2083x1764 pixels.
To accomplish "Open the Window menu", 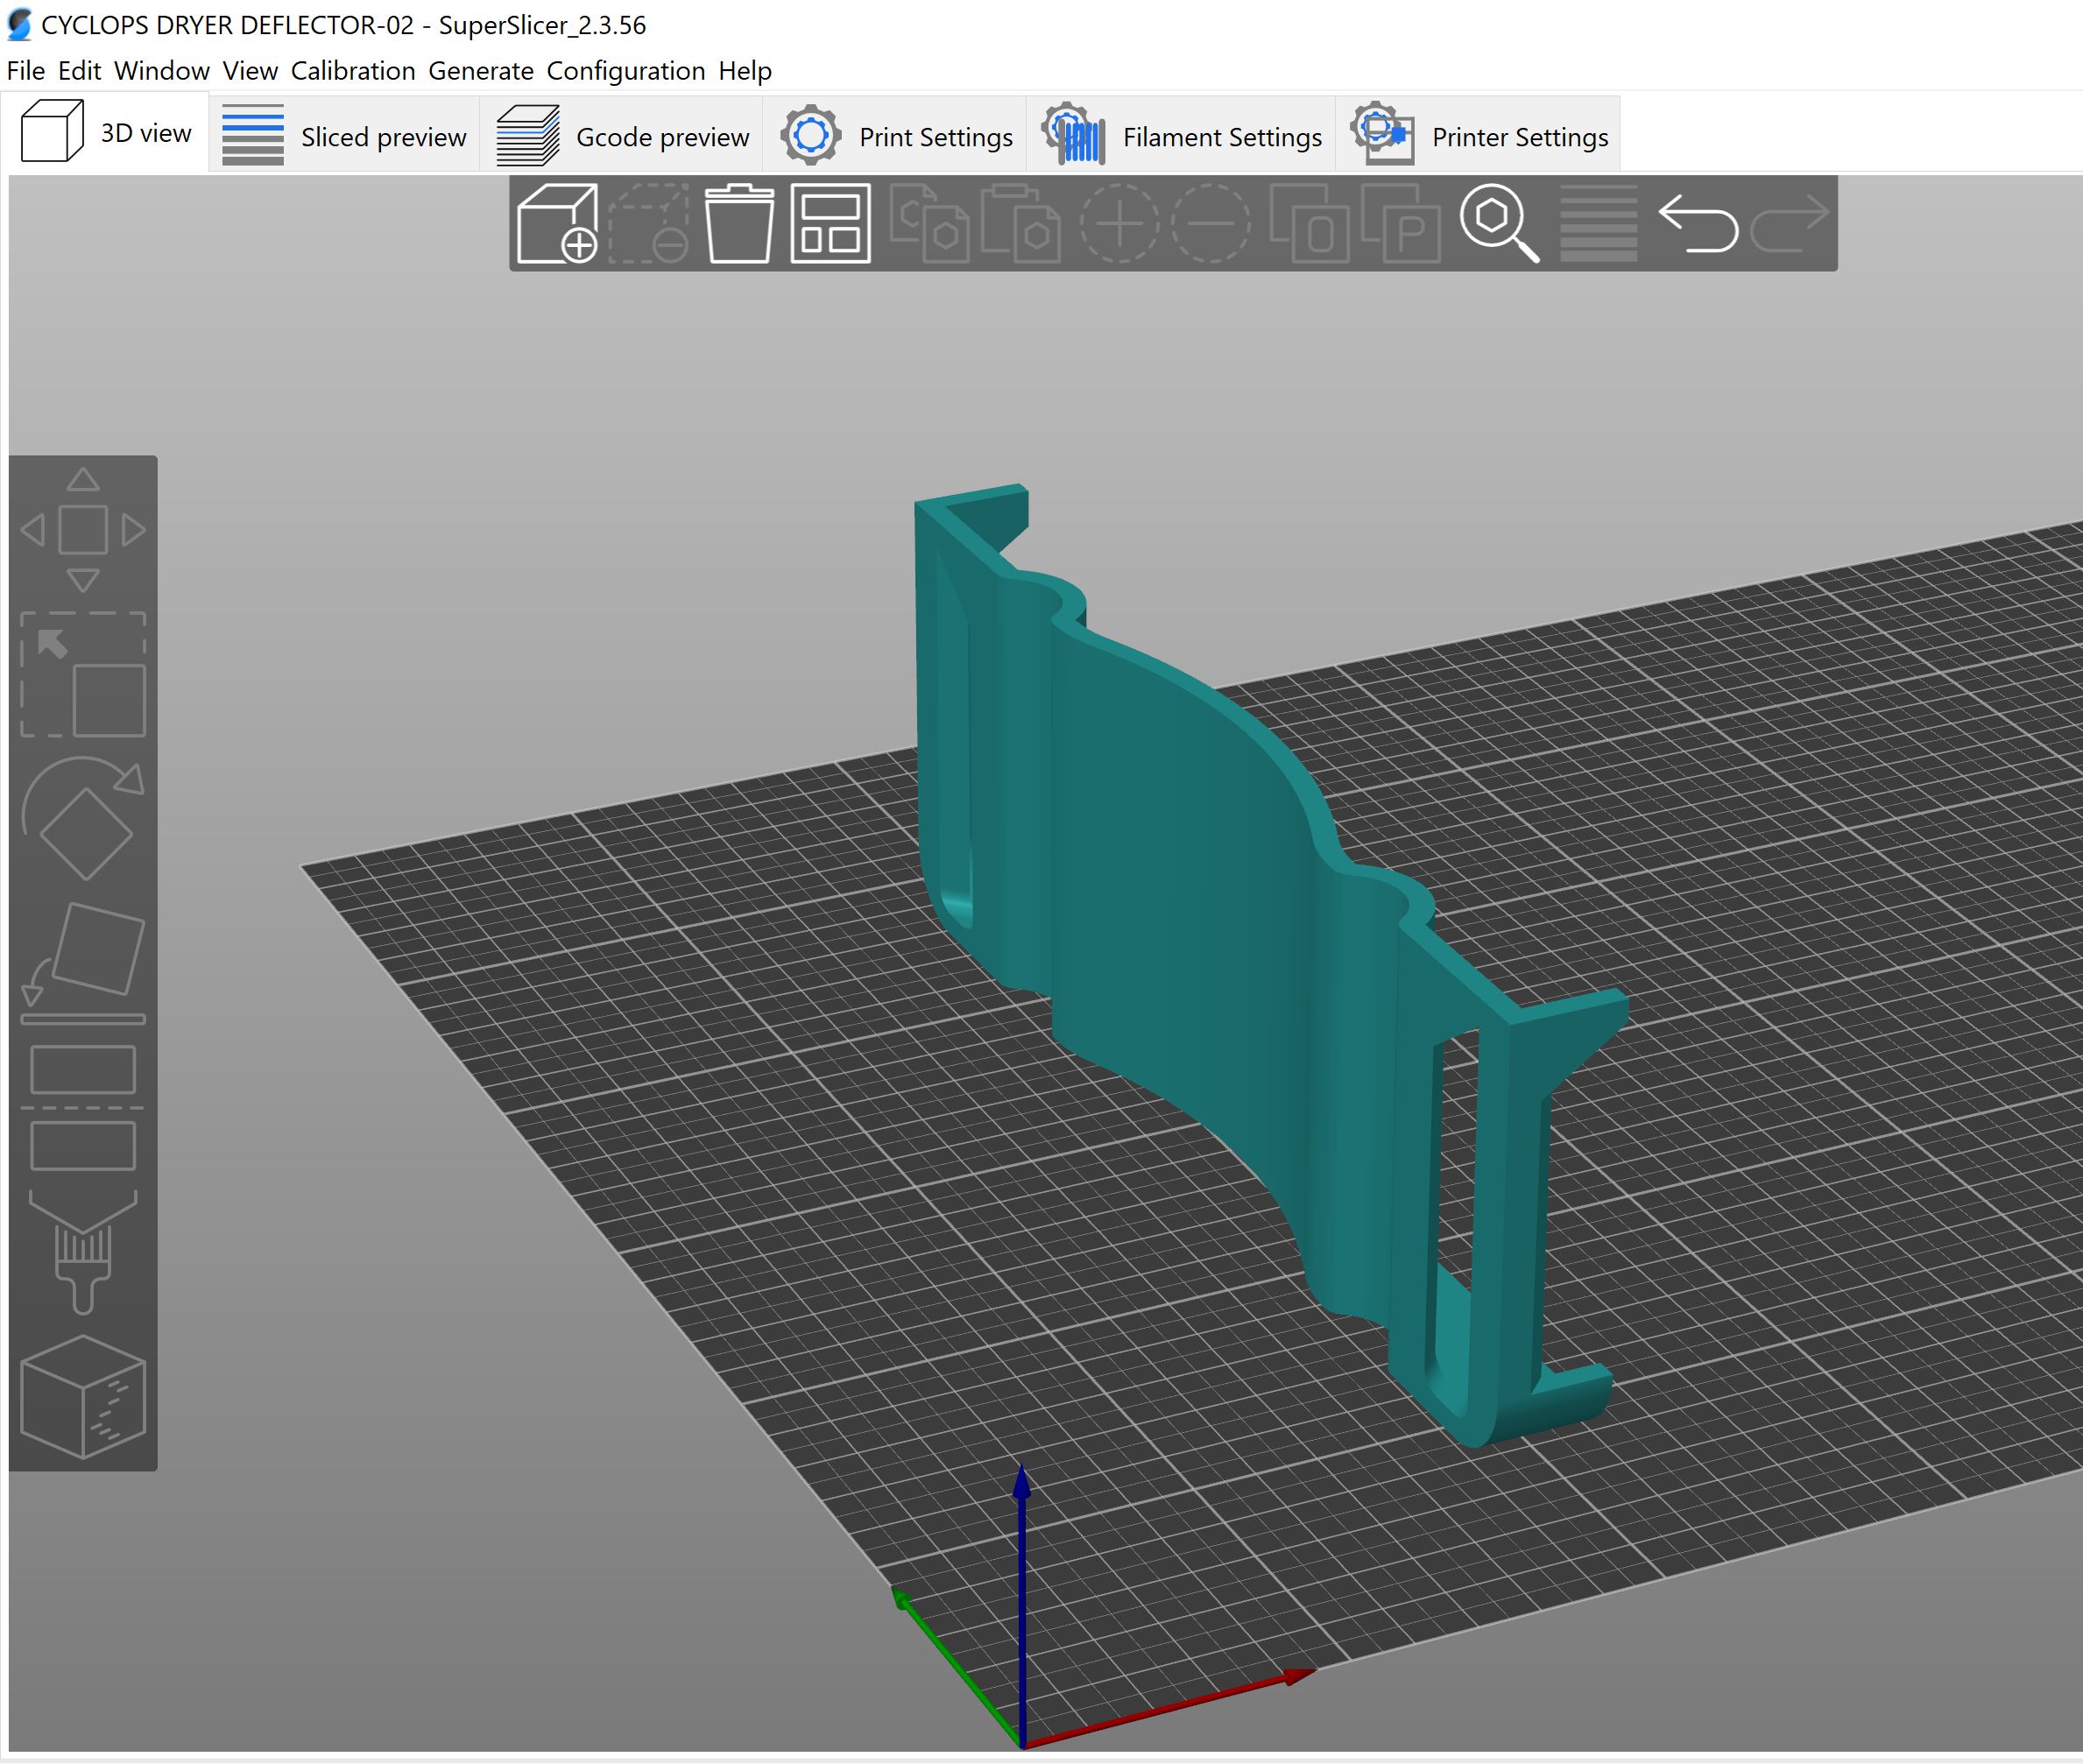I will (161, 71).
